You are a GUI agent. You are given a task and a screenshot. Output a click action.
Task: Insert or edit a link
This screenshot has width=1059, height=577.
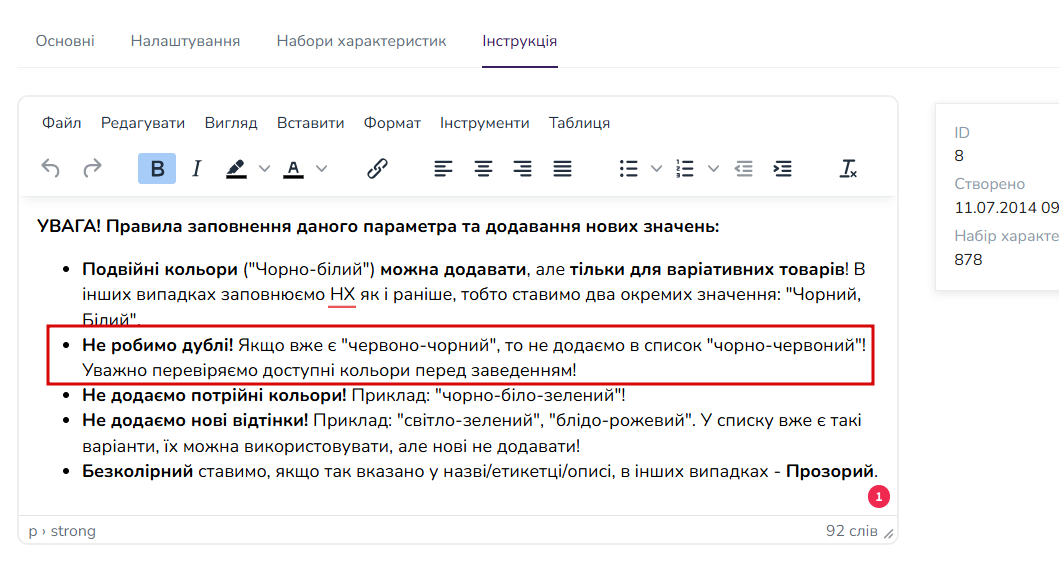coord(377,168)
